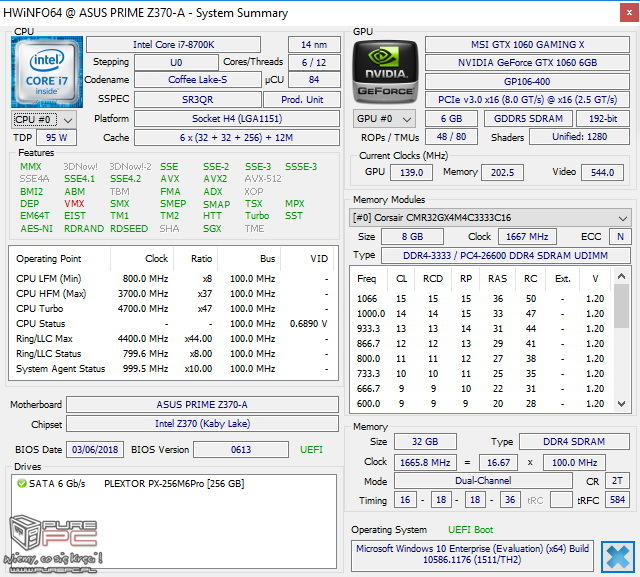Click the memory timings scroll up arrow
640x577 pixels.
(621, 277)
